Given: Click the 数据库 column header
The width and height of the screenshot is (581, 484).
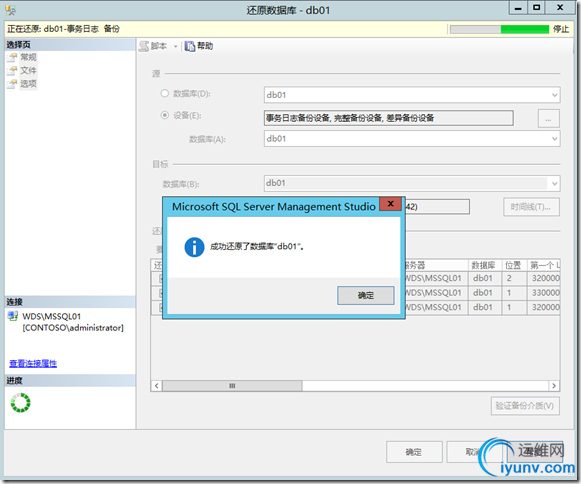Looking at the screenshot, I should pyautogui.click(x=485, y=265).
